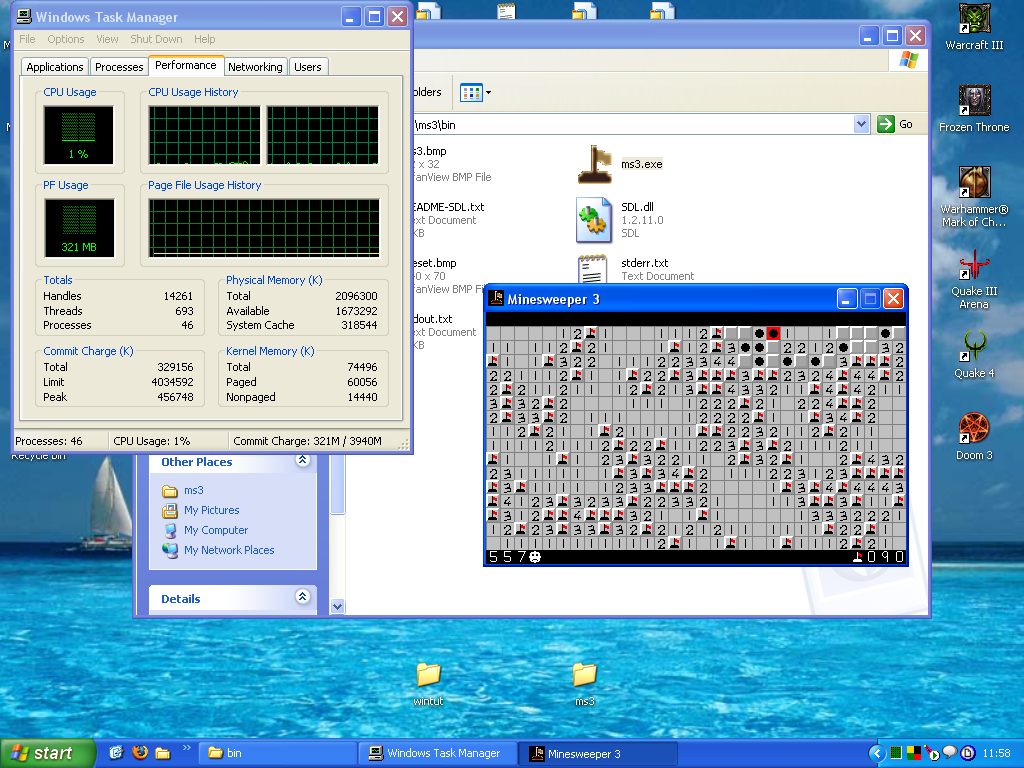Select the SDL.dll file icon
Viewport: 1024px width, 768px height.
click(594, 220)
